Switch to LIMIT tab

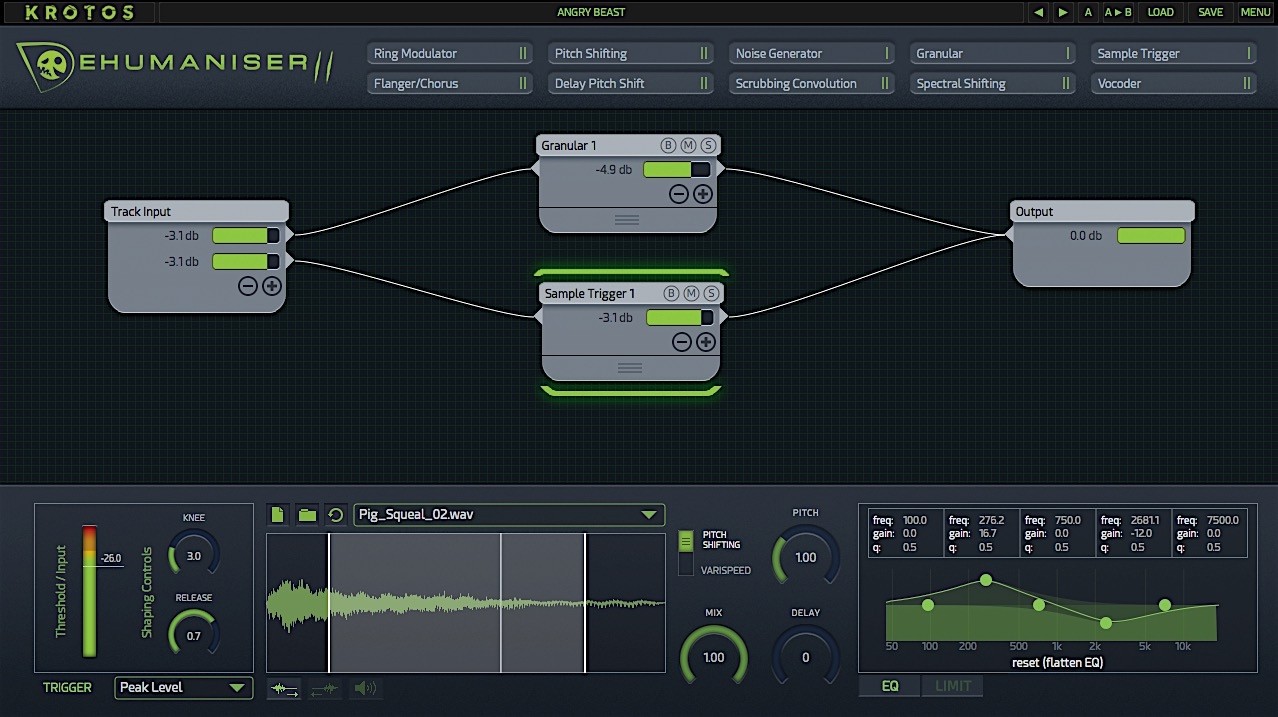953,686
